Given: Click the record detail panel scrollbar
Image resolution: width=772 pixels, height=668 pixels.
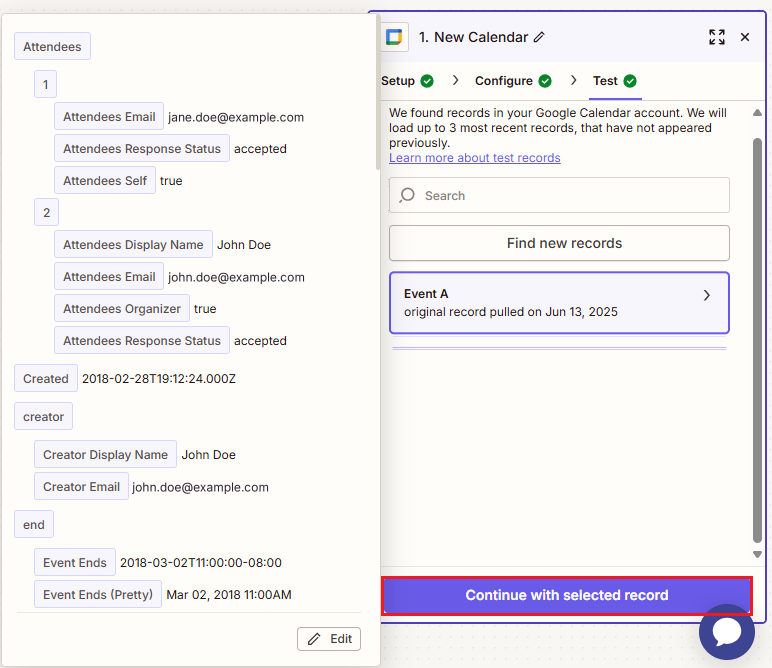Looking at the screenshot, I should click(378, 94).
